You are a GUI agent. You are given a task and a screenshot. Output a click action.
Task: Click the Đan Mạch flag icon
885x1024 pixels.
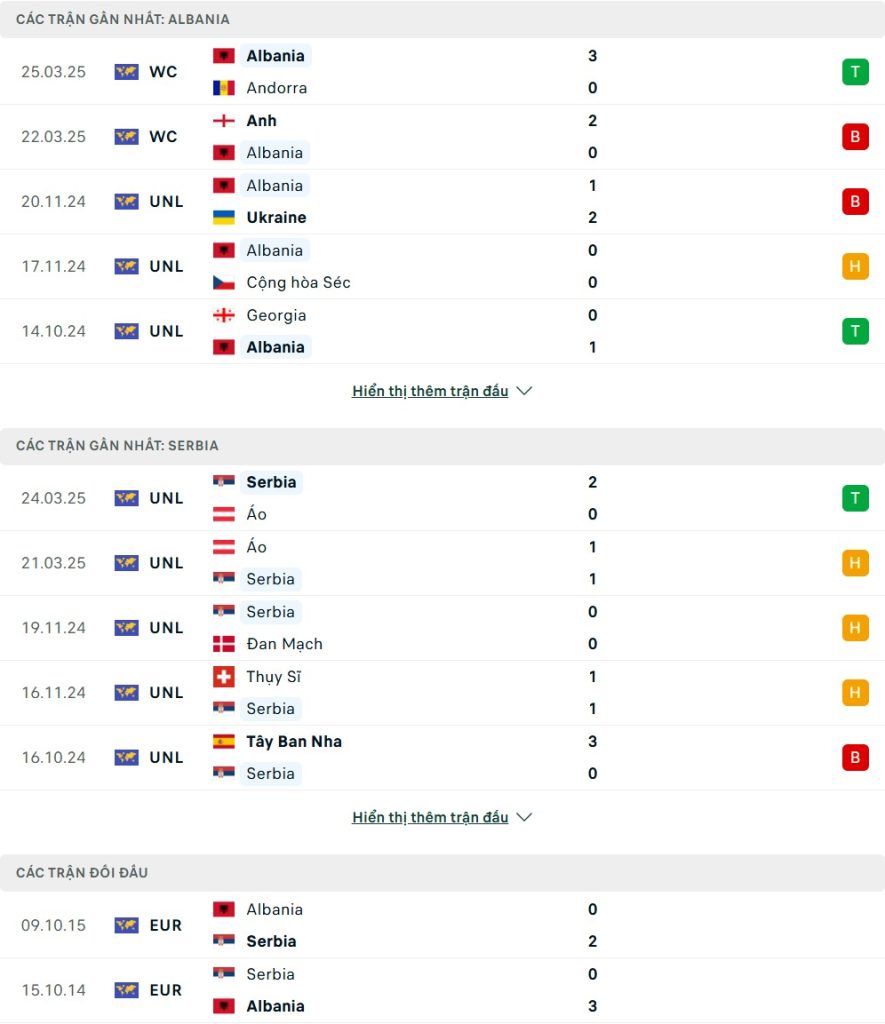pyautogui.click(x=223, y=644)
